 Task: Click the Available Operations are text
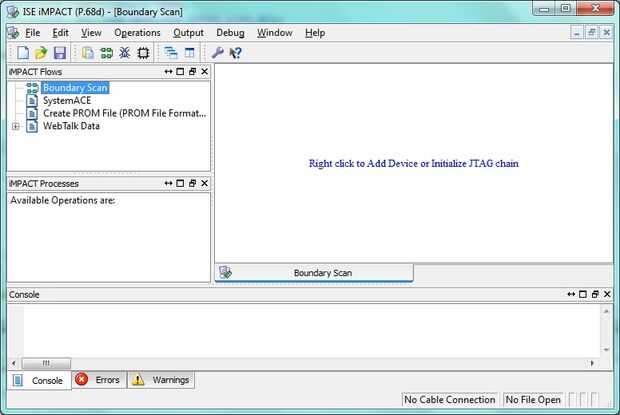pyautogui.click(x=62, y=200)
